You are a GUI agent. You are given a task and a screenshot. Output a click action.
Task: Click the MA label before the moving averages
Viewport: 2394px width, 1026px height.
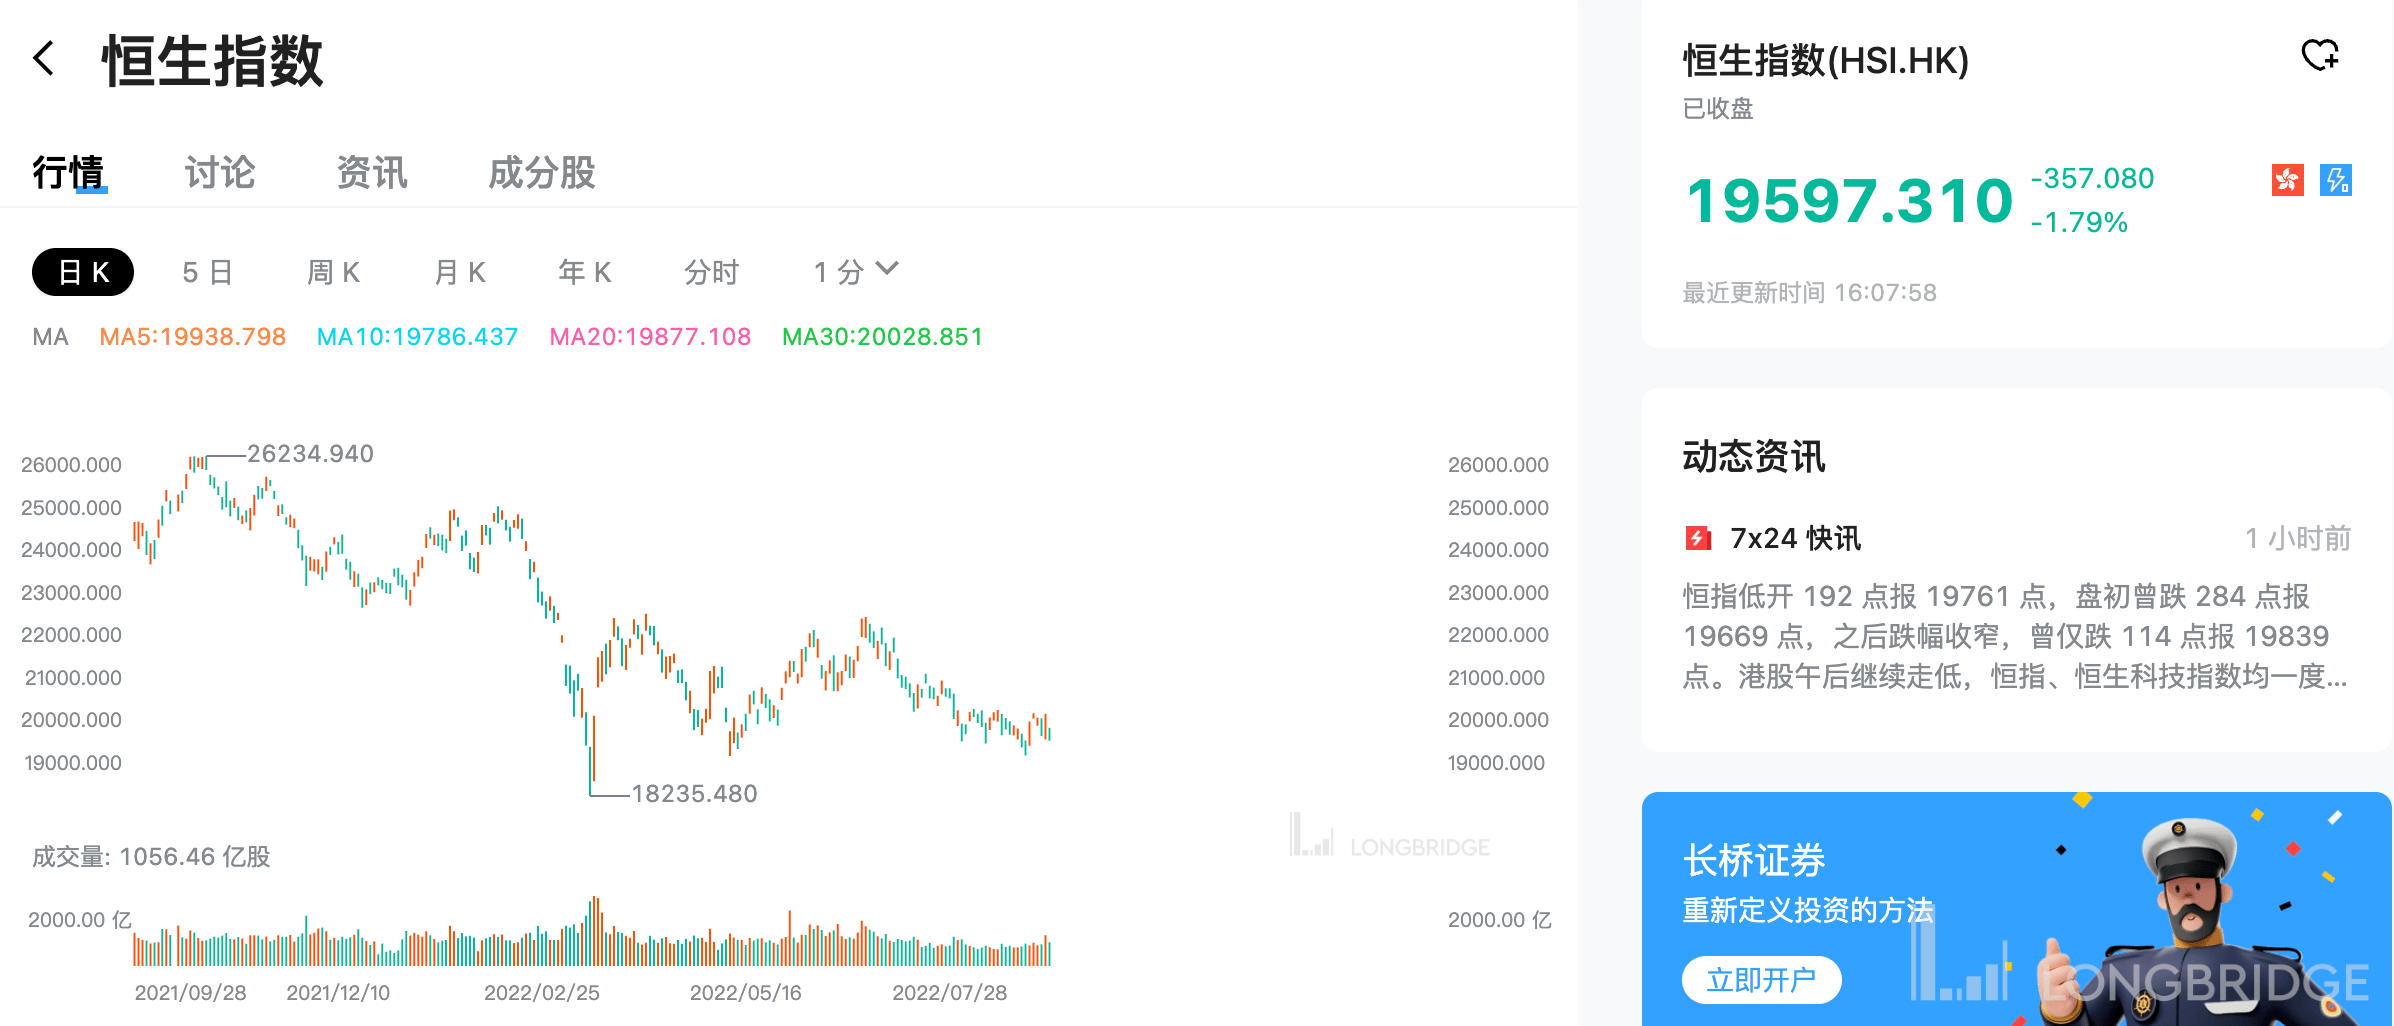click(50, 337)
